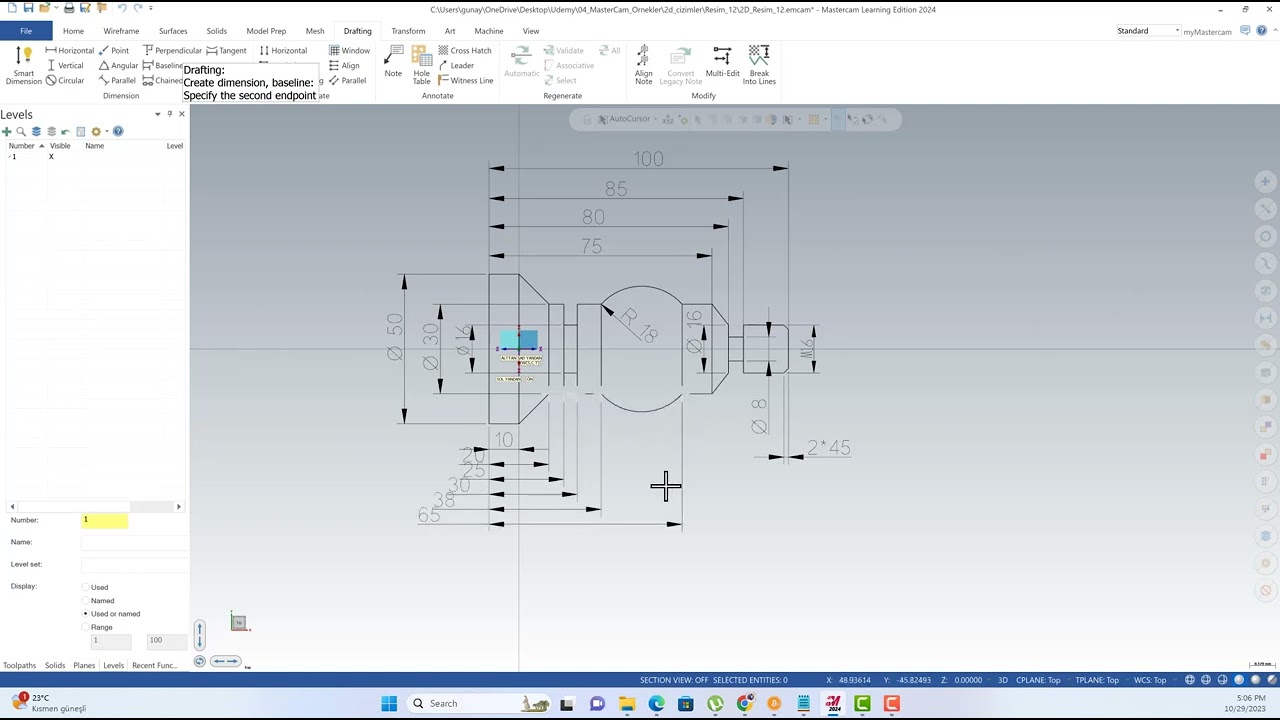Open Levels panel help icon
Viewport: 1280px width, 720px height.
click(x=118, y=131)
